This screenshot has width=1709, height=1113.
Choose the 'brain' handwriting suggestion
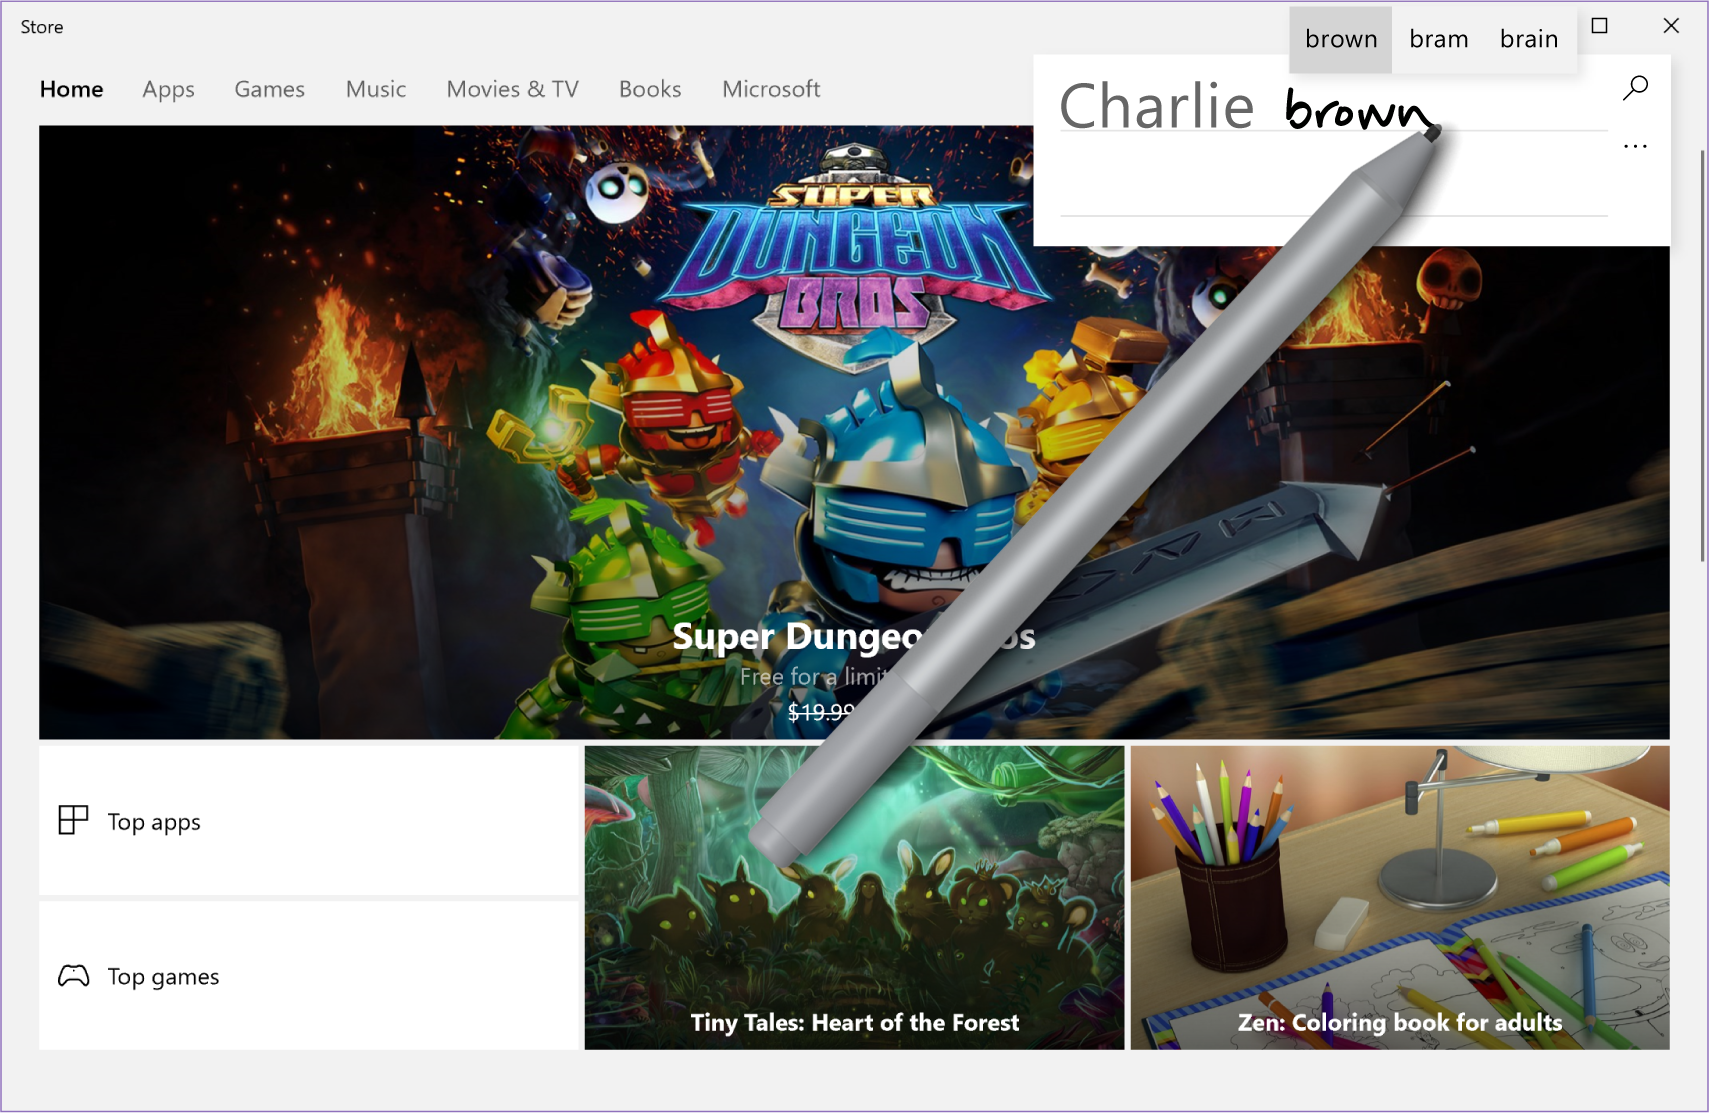pyautogui.click(x=1529, y=39)
